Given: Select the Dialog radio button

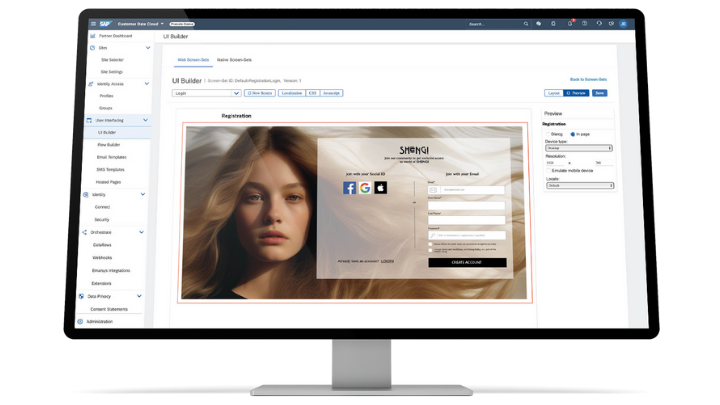Looking at the screenshot, I should click(548, 134).
